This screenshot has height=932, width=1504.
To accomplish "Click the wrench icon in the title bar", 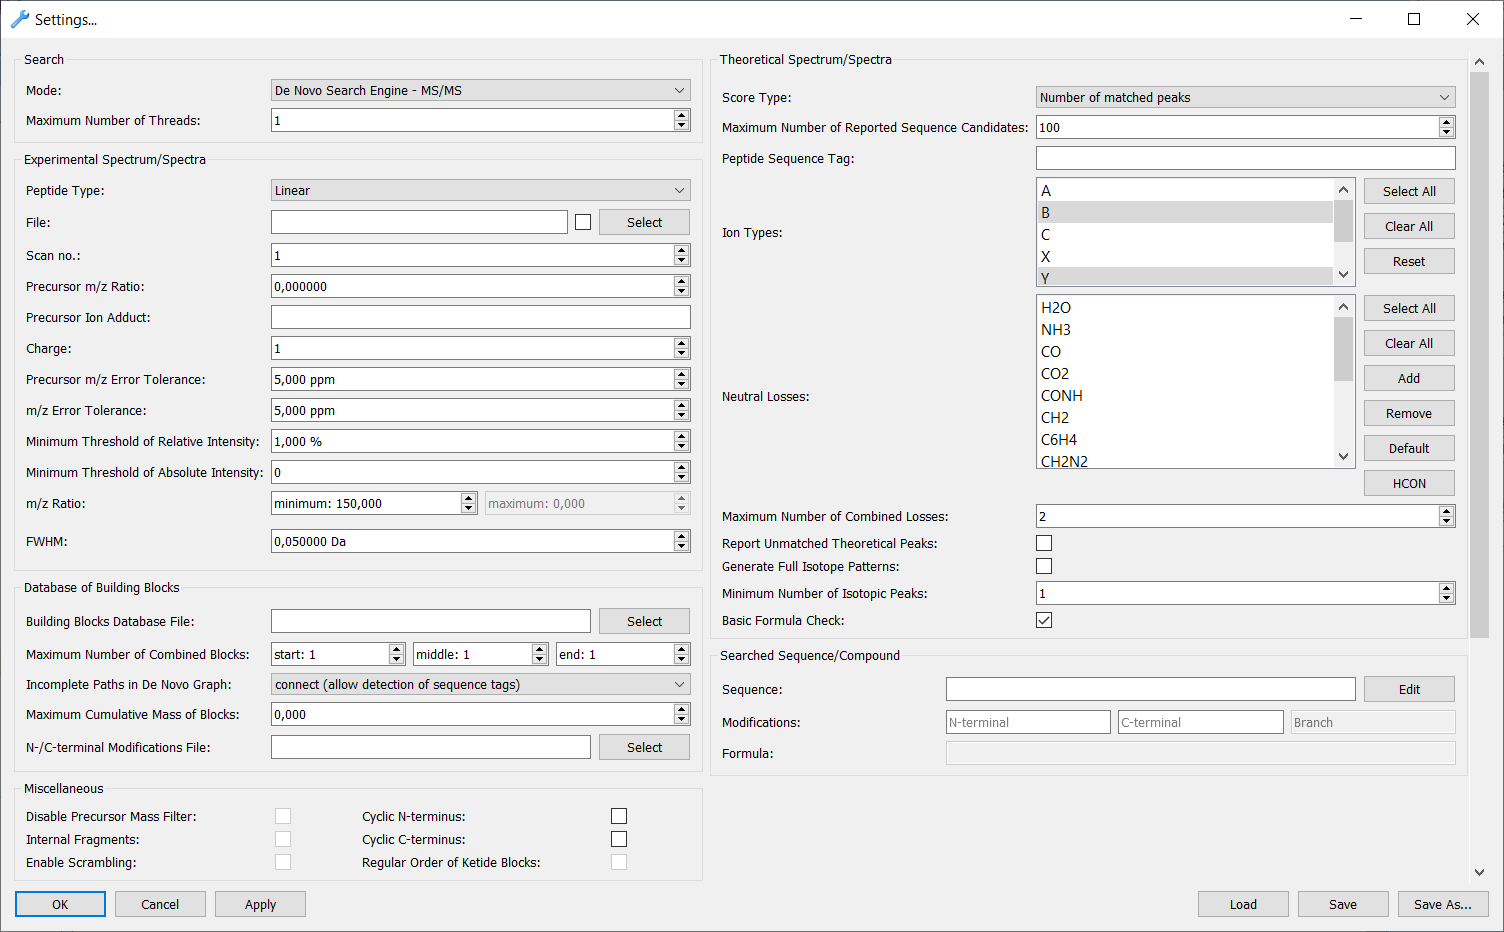I will pos(19,19).
